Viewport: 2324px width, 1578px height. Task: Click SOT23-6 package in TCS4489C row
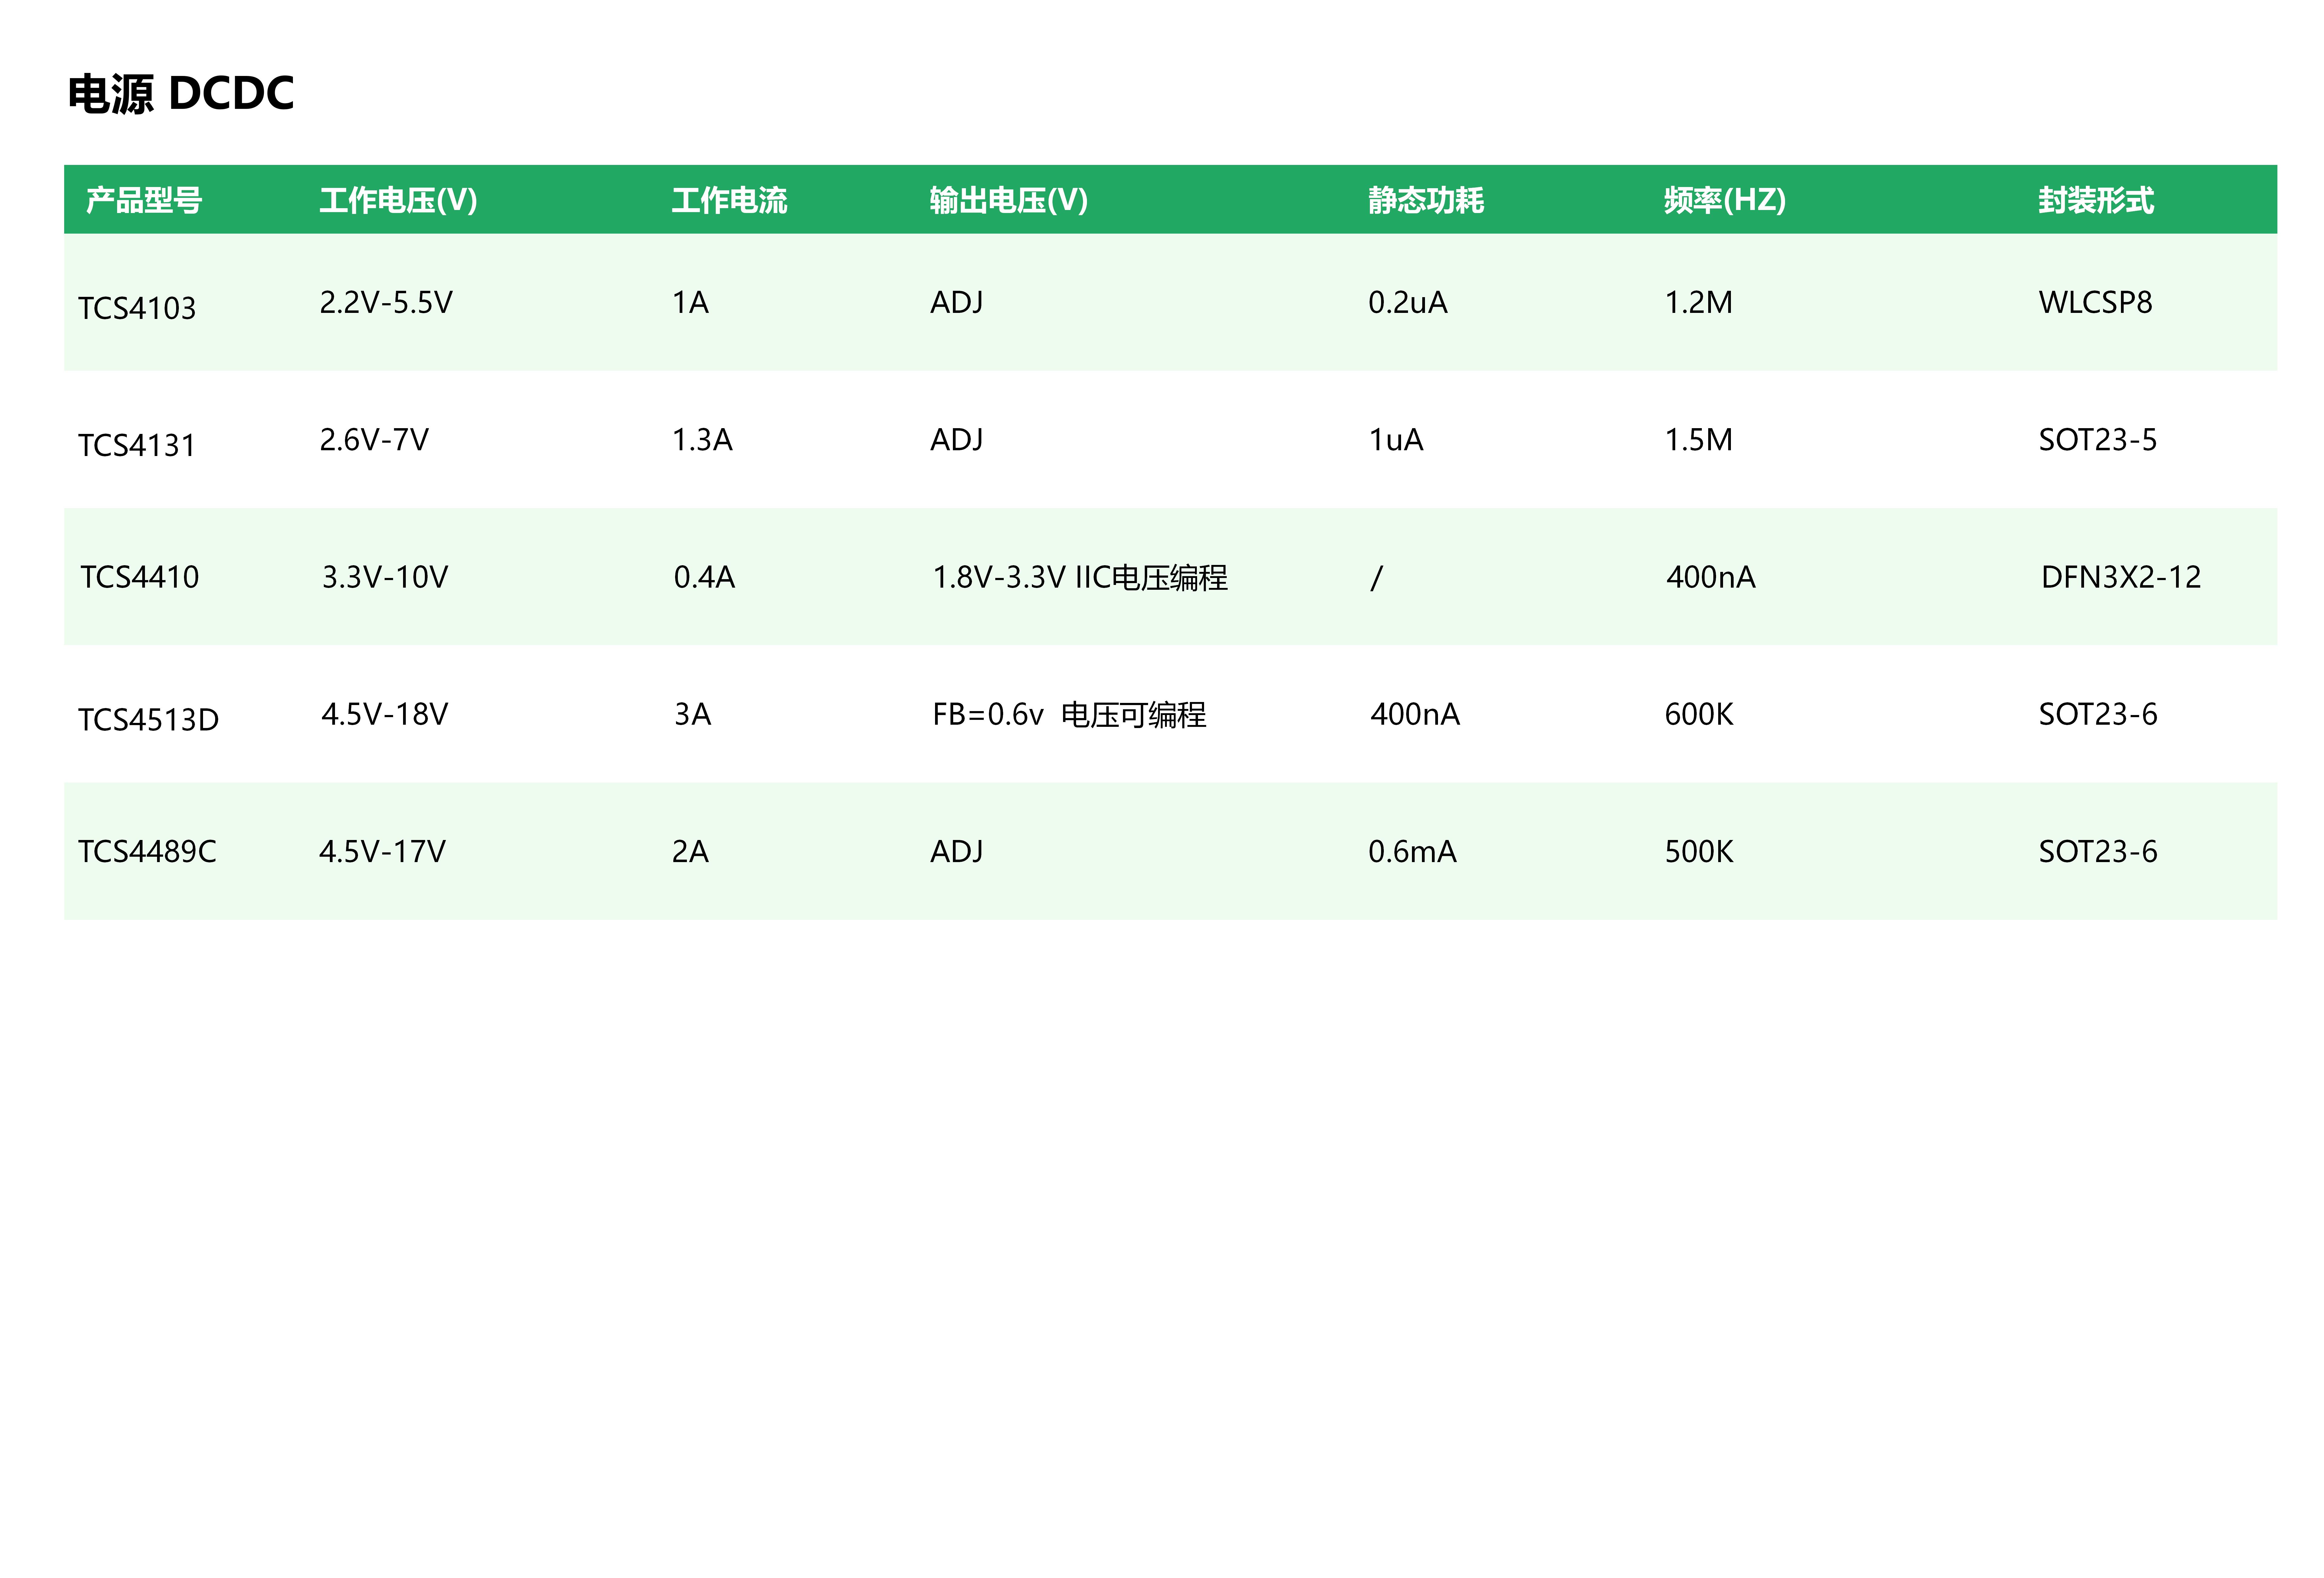pos(2098,851)
